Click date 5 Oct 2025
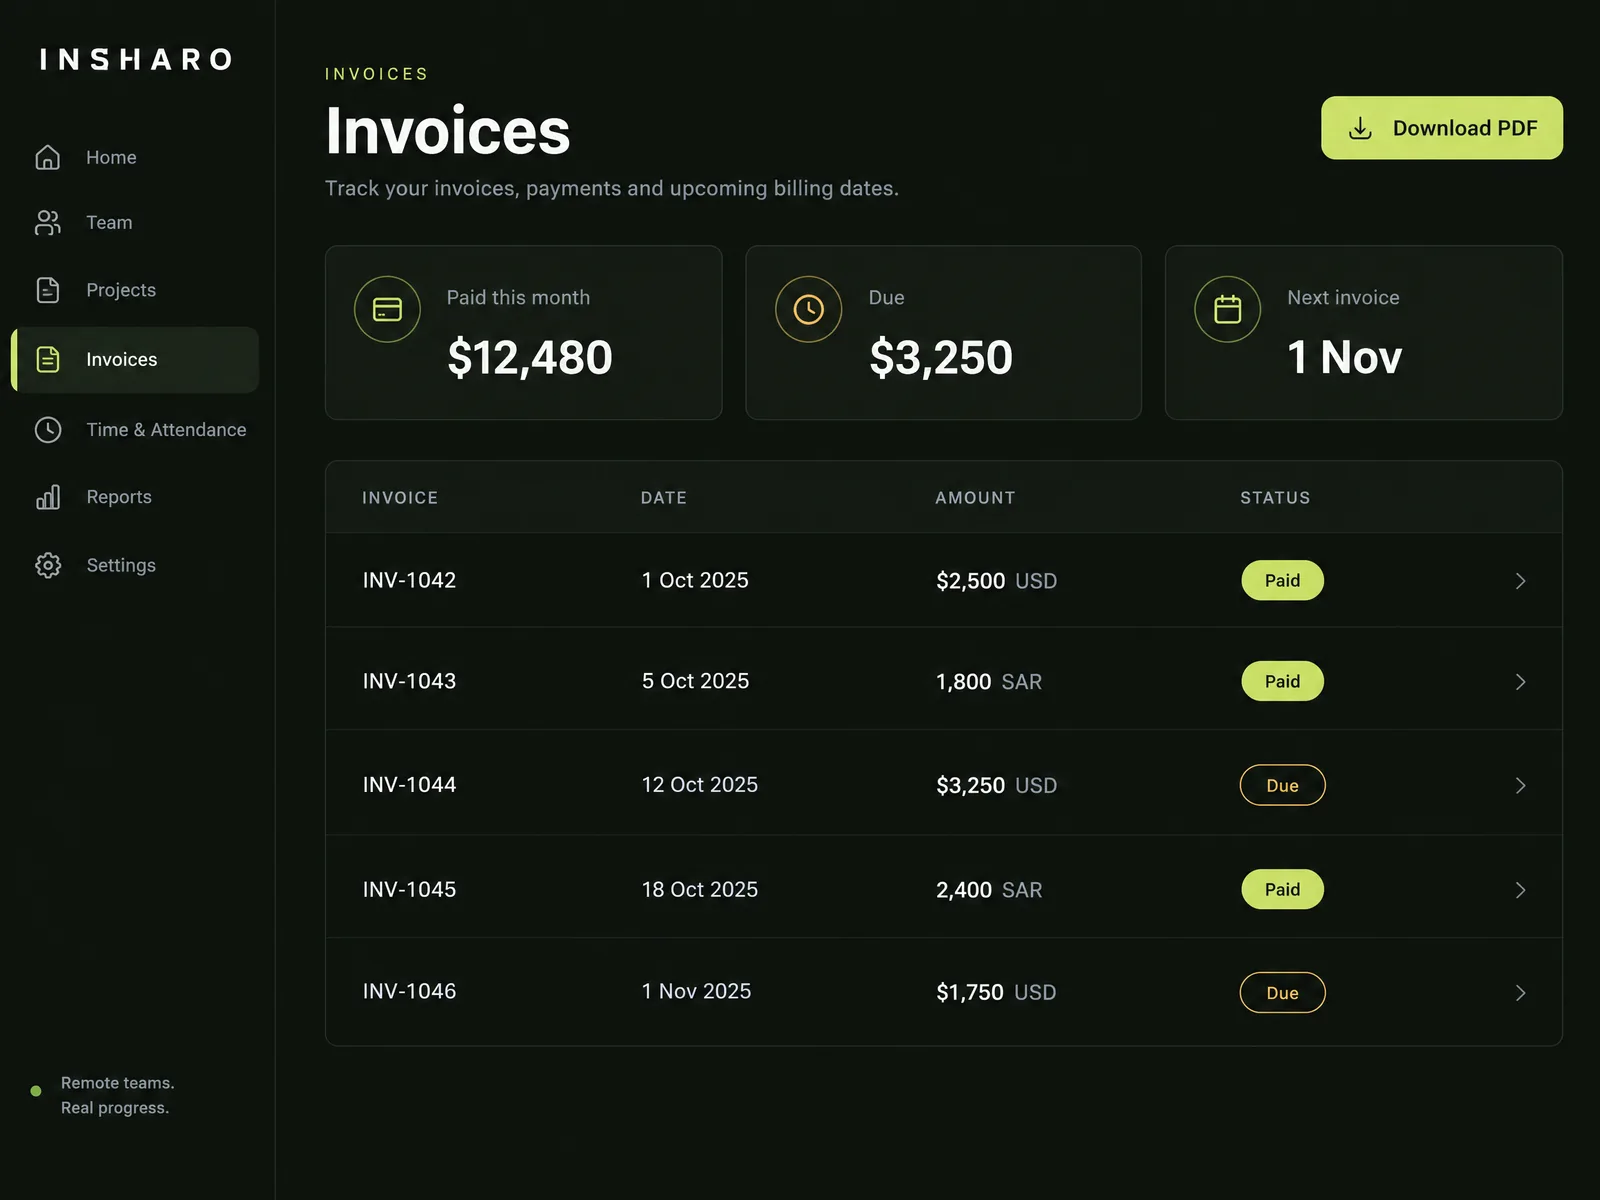The width and height of the screenshot is (1600, 1200). point(695,681)
